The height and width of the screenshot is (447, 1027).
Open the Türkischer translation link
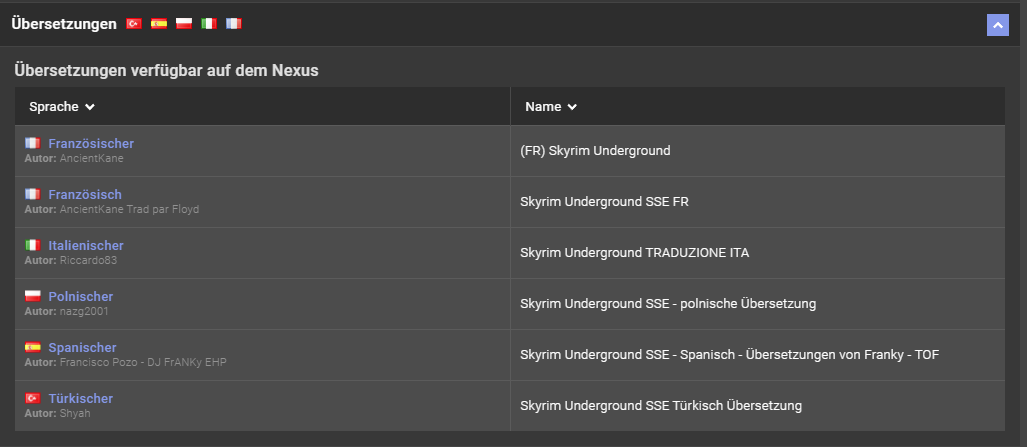tap(81, 399)
